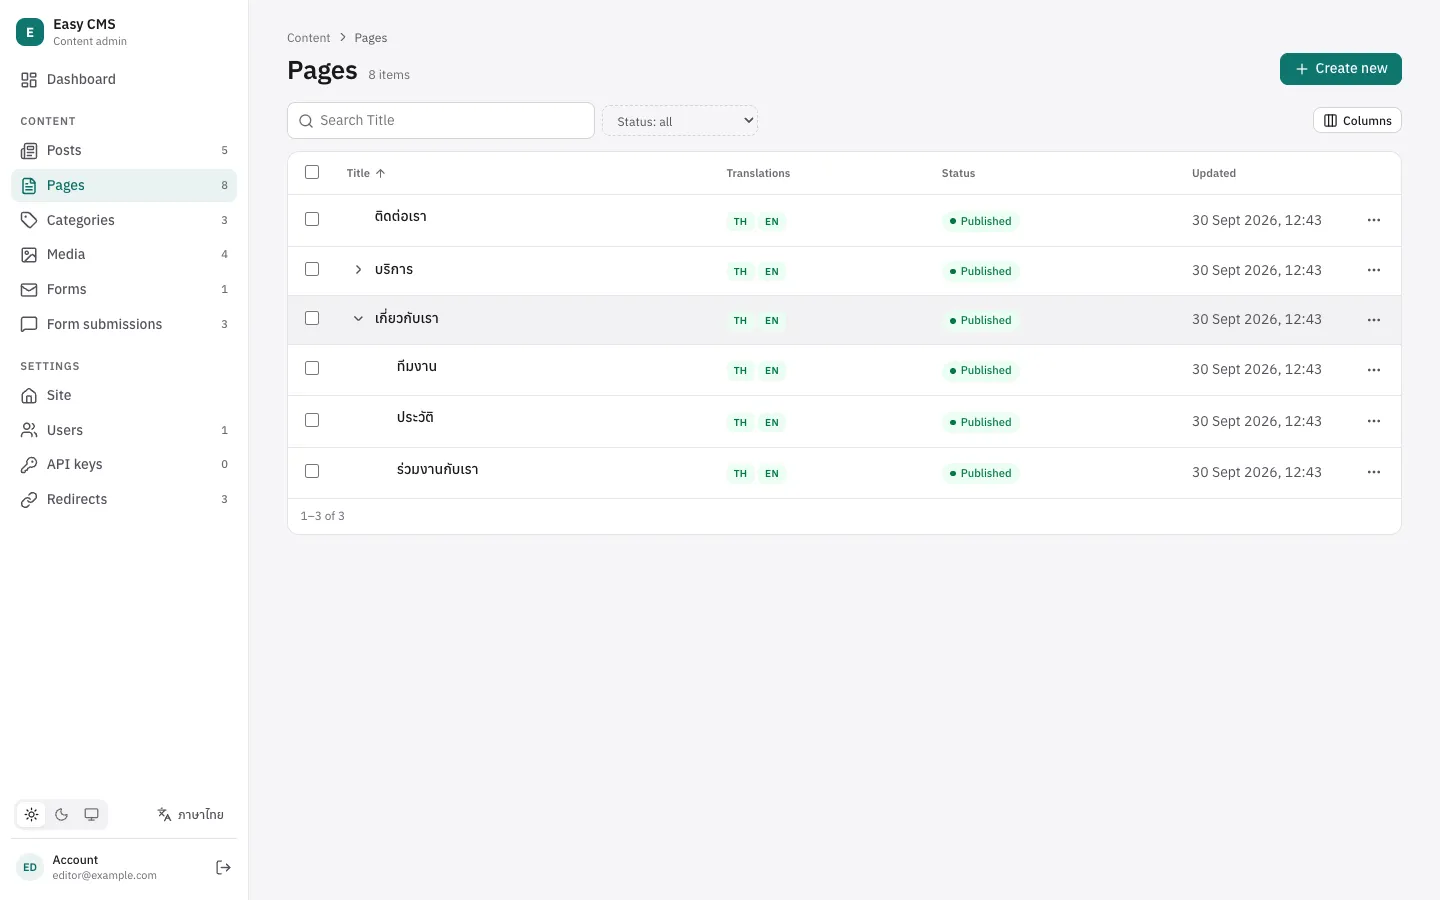Toggle the select-all checkbox in header
This screenshot has height=900, width=1440.
pyautogui.click(x=312, y=172)
